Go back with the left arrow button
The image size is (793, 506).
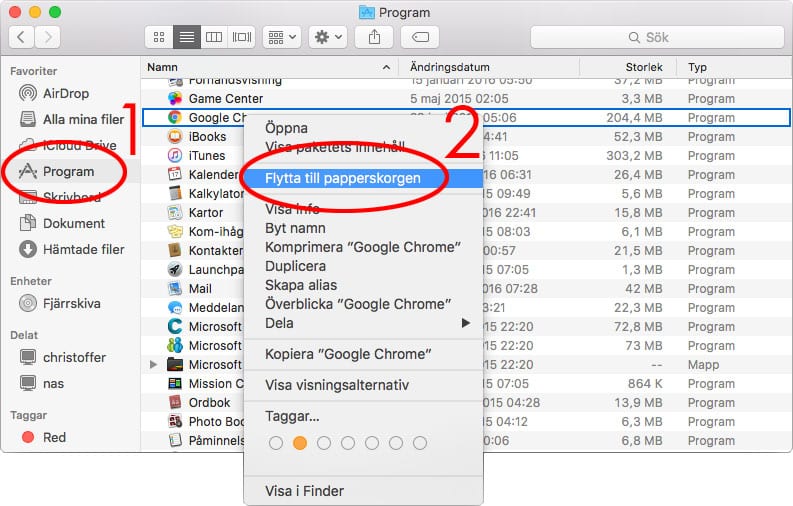click(x=21, y=37)
